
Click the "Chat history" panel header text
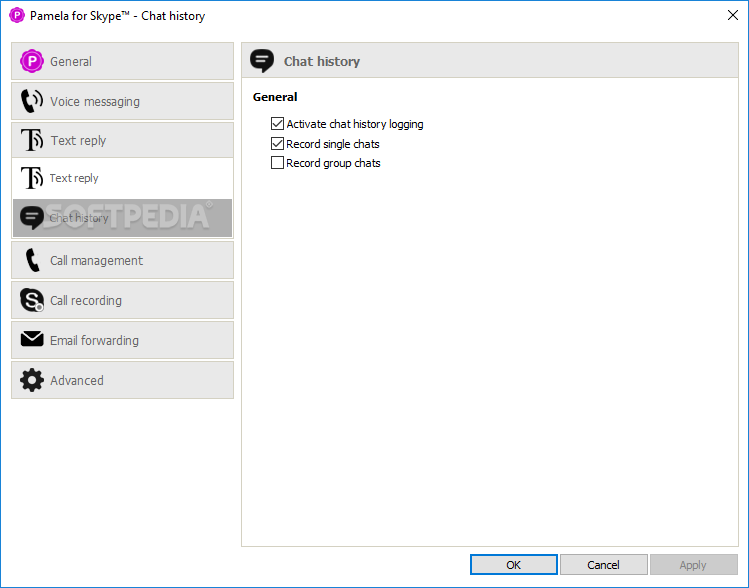pos(322,61)
